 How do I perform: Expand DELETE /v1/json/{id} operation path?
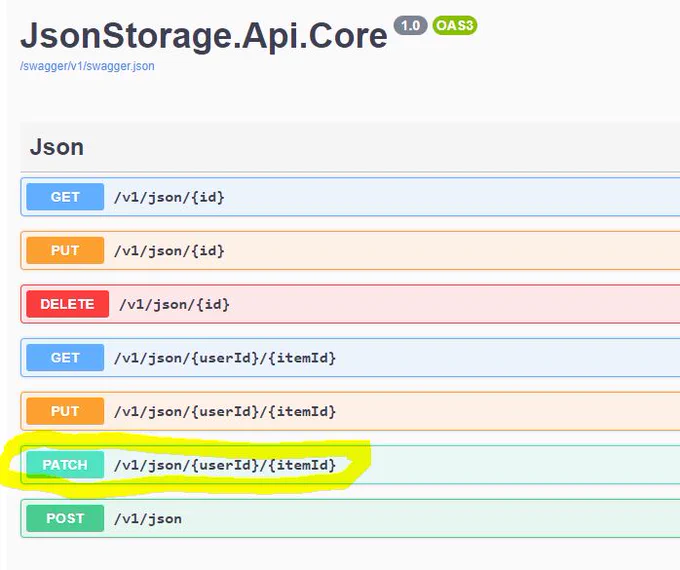[174, 305]
